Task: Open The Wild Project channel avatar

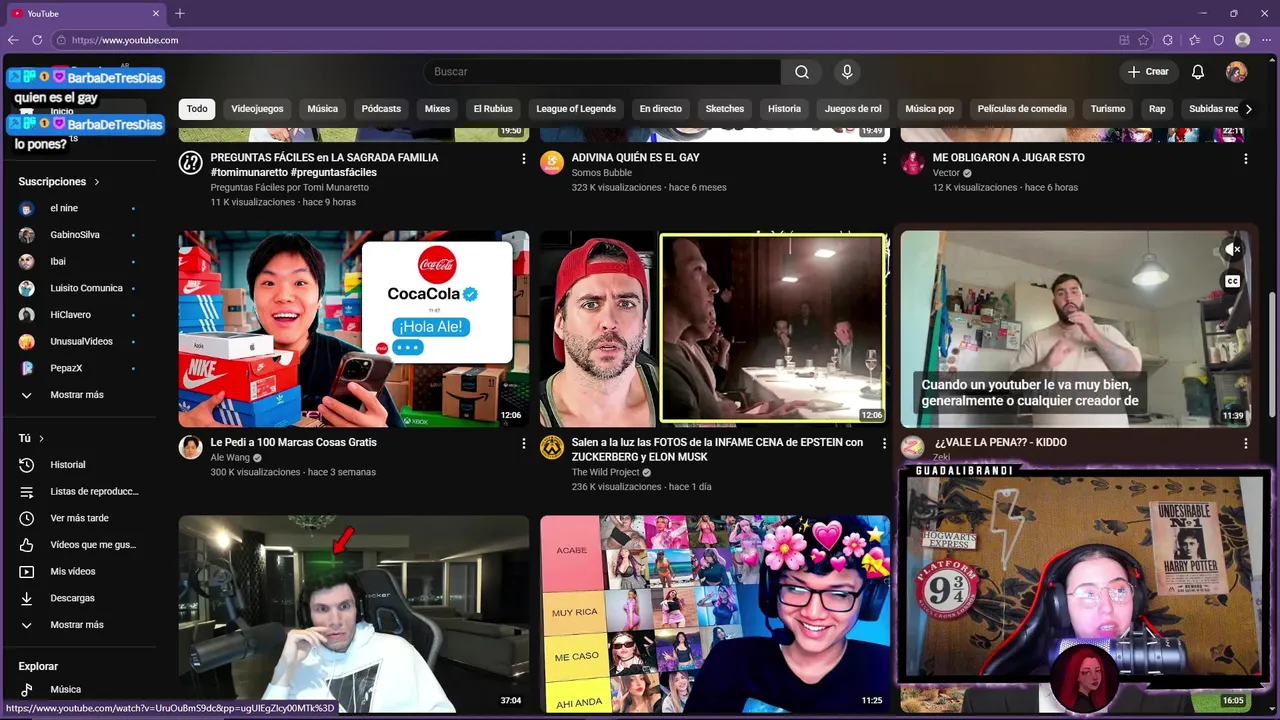Action: [552, 447]
